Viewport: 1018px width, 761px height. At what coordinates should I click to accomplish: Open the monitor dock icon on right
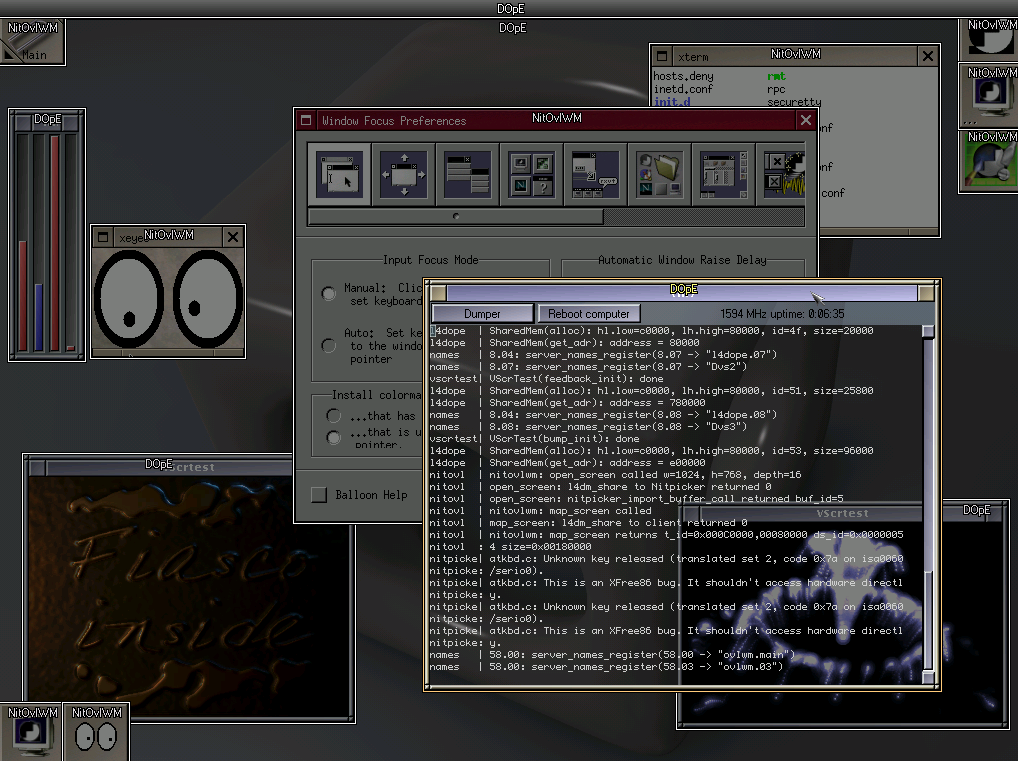(x=989, y=97)
